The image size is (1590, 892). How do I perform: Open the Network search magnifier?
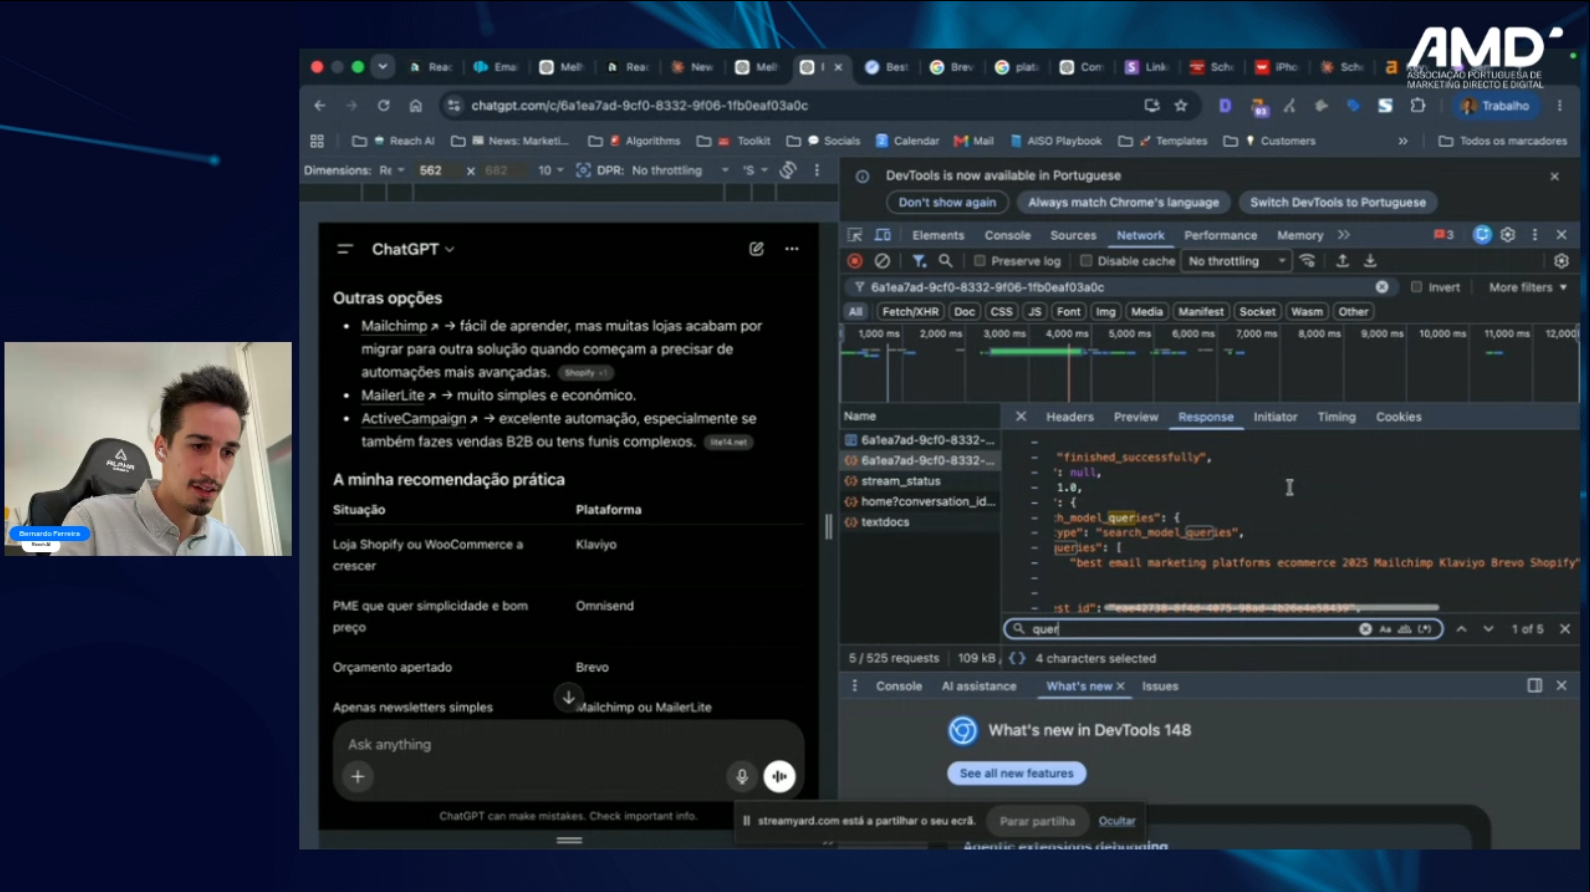pyautogui.click(x=945, y=261)
